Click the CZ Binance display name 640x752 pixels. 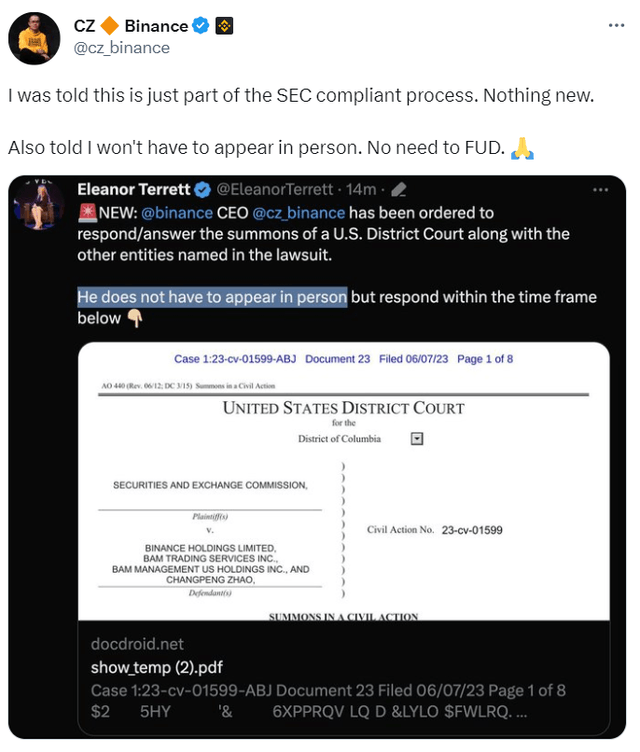pos(131,27)
